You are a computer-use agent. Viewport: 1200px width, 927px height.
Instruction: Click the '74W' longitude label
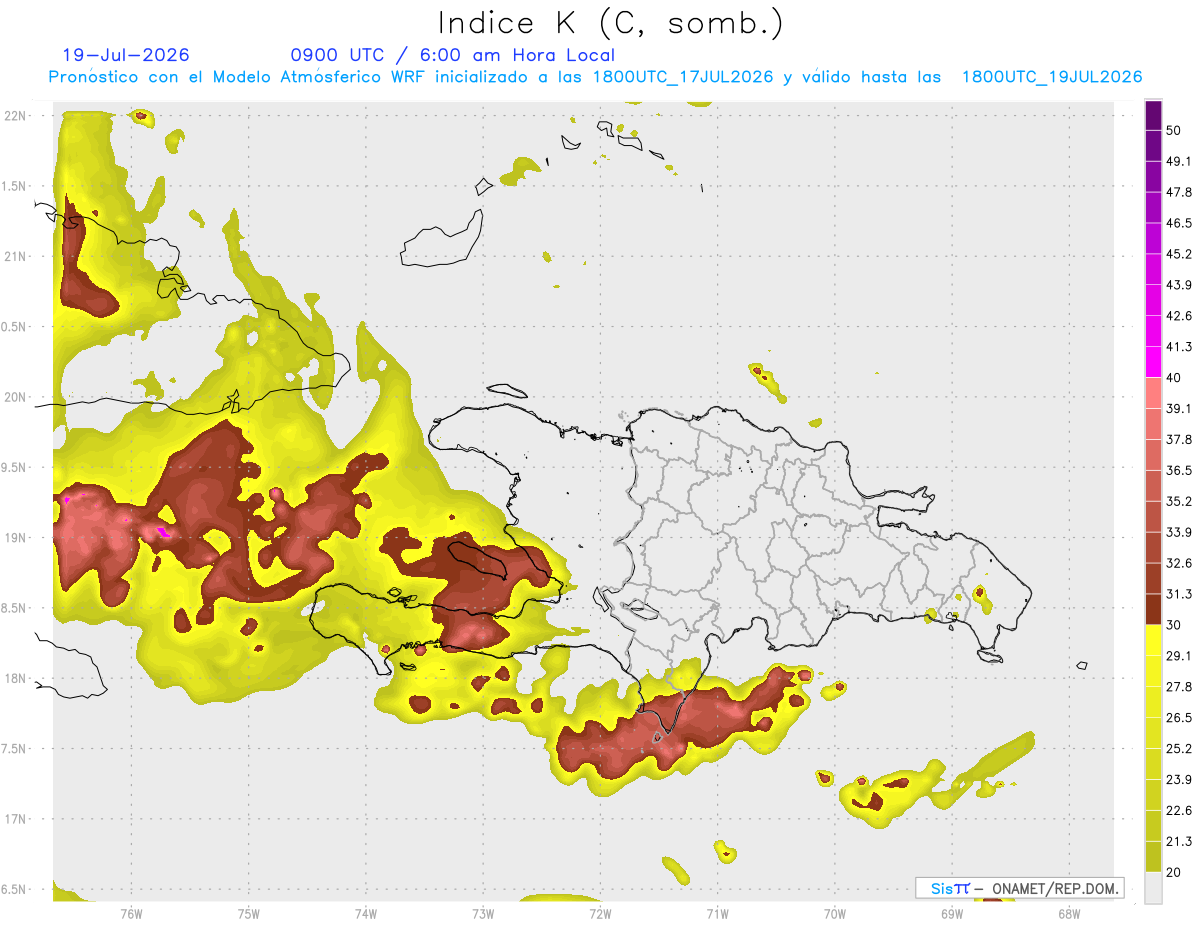366,913
